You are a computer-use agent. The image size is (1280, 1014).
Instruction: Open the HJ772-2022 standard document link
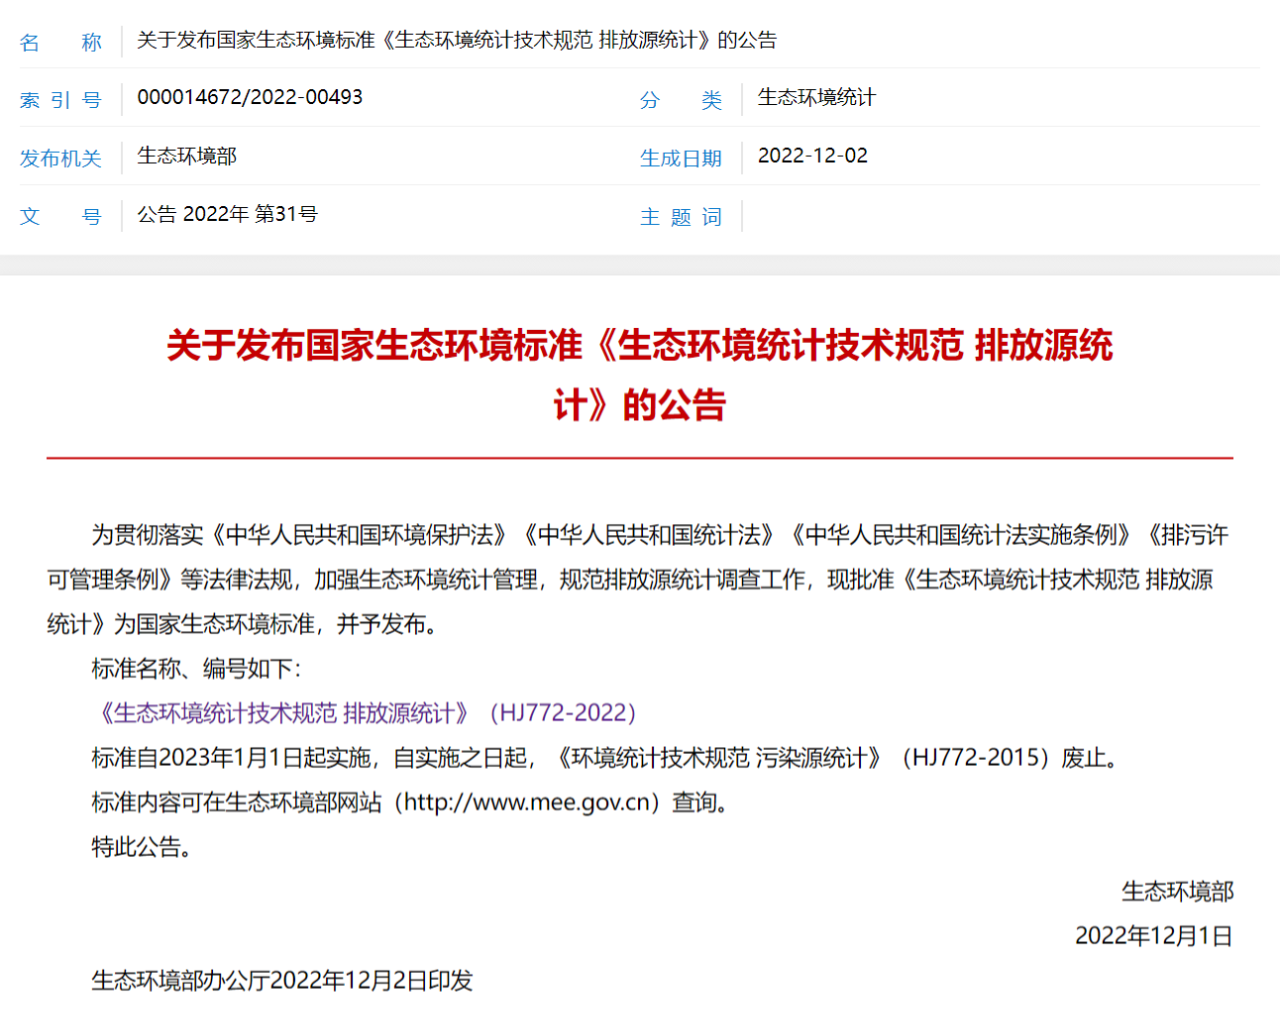coord(366,713)
